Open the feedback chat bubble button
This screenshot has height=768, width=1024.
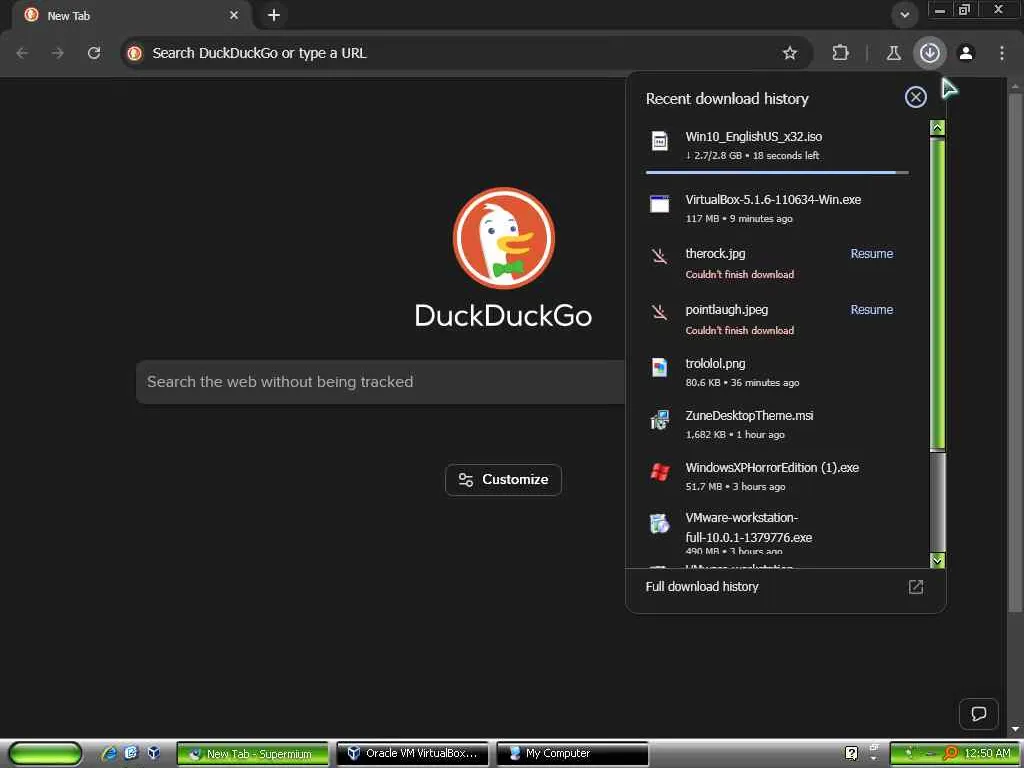click(x=978, y=714)
